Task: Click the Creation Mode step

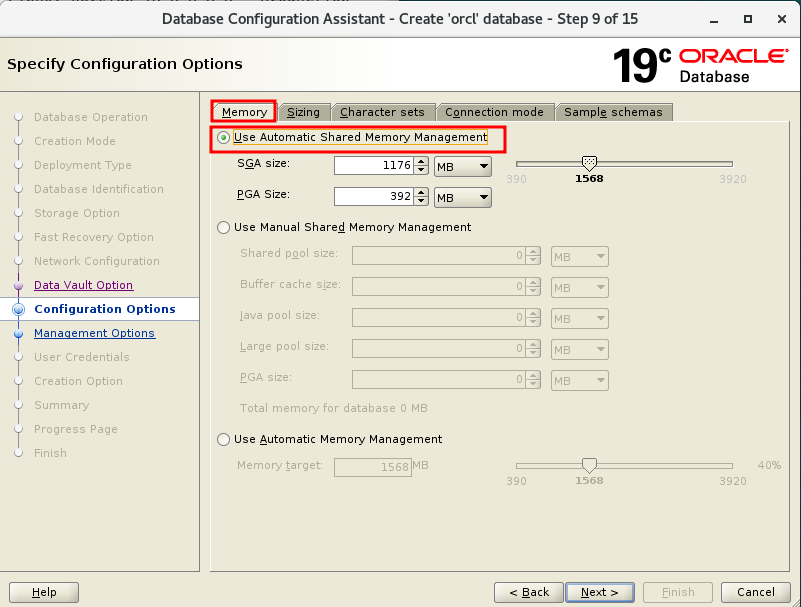Action: (75, 141)
